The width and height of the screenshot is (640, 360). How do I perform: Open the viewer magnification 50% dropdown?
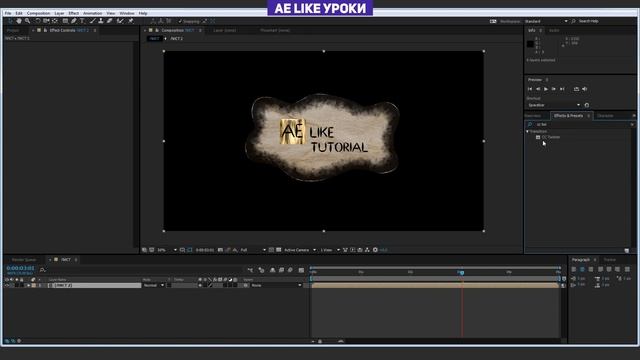167,250
